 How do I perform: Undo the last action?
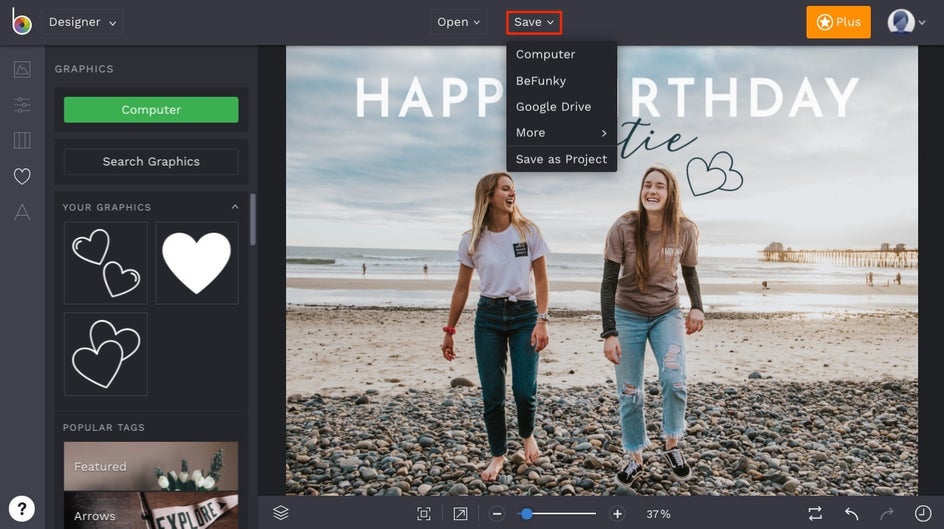pyautogui.click(x=851, y=513)
